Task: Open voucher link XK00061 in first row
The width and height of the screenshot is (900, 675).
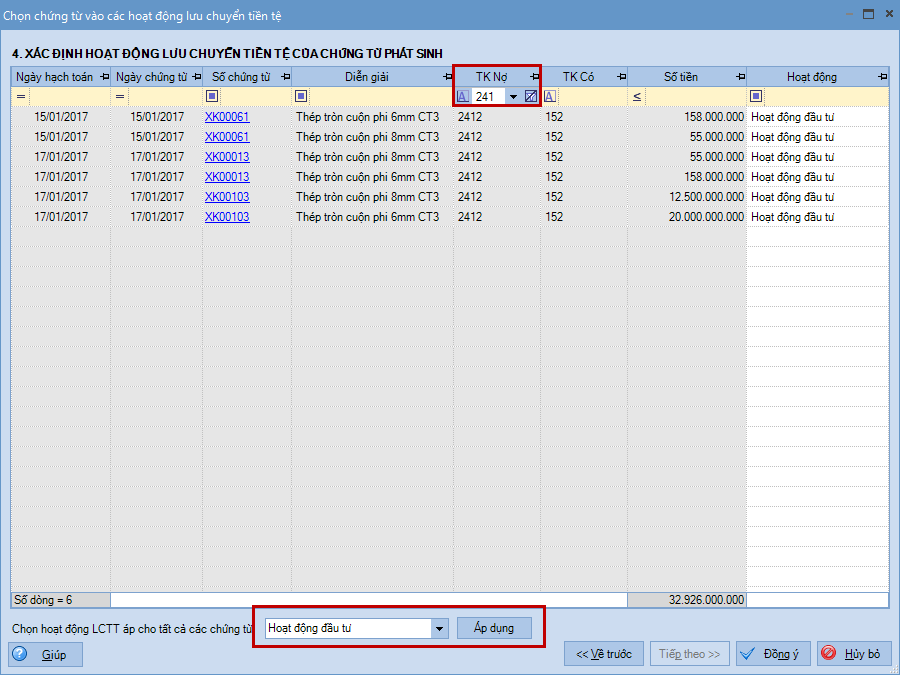Action: [x=227, y=117]
